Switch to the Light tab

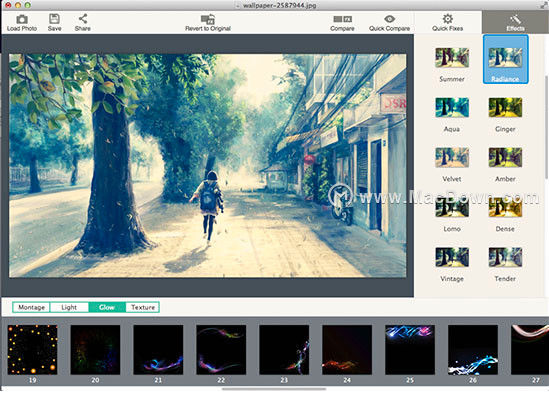(x=69, y=307)
